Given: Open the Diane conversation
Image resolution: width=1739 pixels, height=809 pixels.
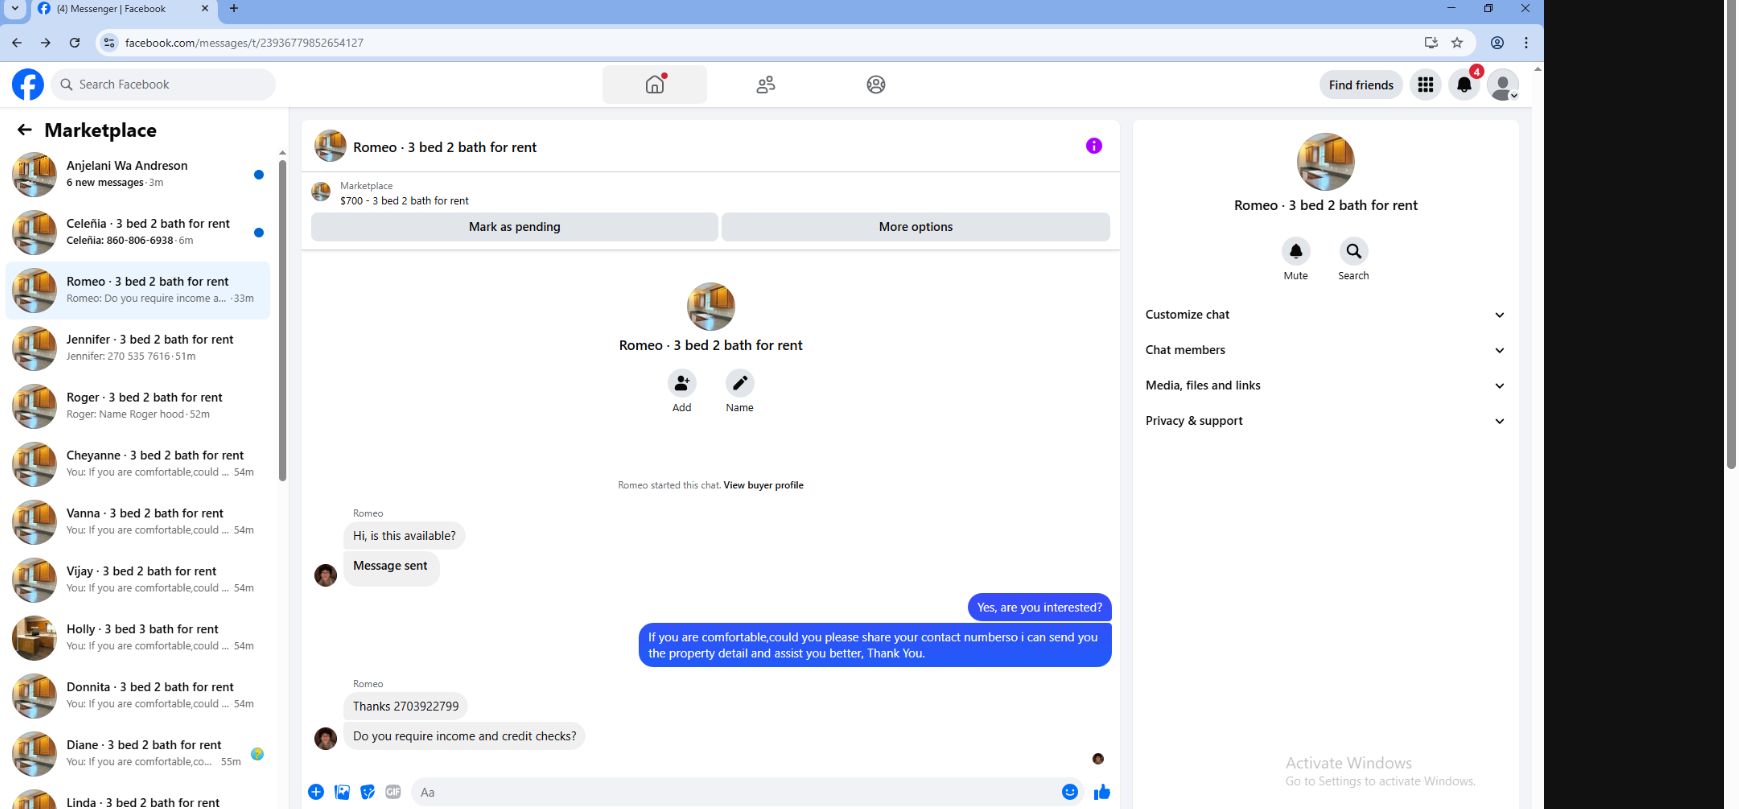Looking at the screenshot, I should click(x=138, y=754).
